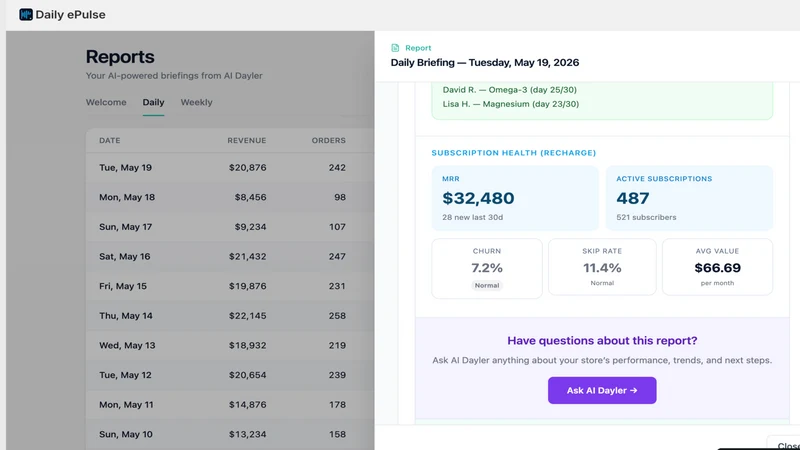Screen dimensions: 800x450
Task: Click the Avg Value $66.69 card
Action: coord(717,267)
